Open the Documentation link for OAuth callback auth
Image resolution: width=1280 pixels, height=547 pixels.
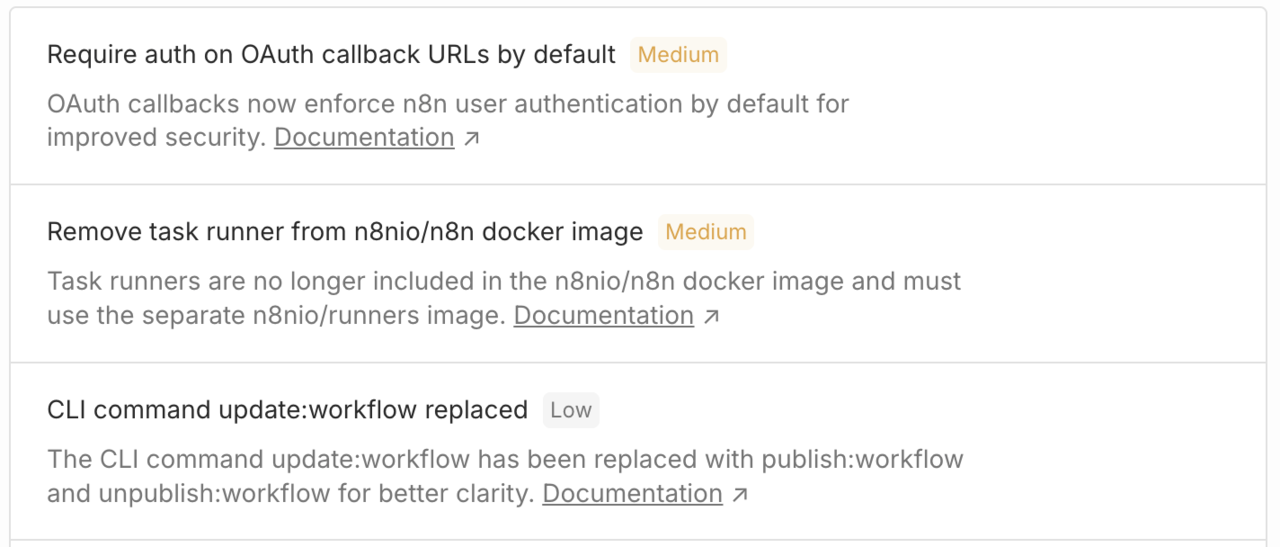[364, 138]
